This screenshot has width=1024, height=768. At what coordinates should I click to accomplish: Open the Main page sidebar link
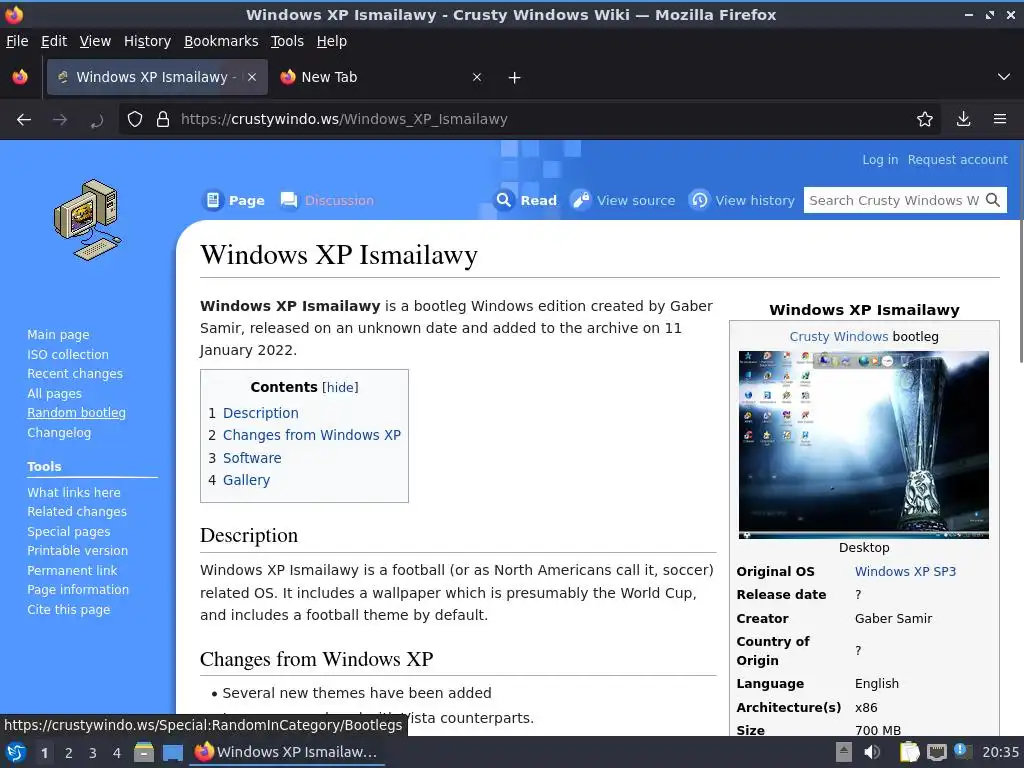[x=58, y=334]
